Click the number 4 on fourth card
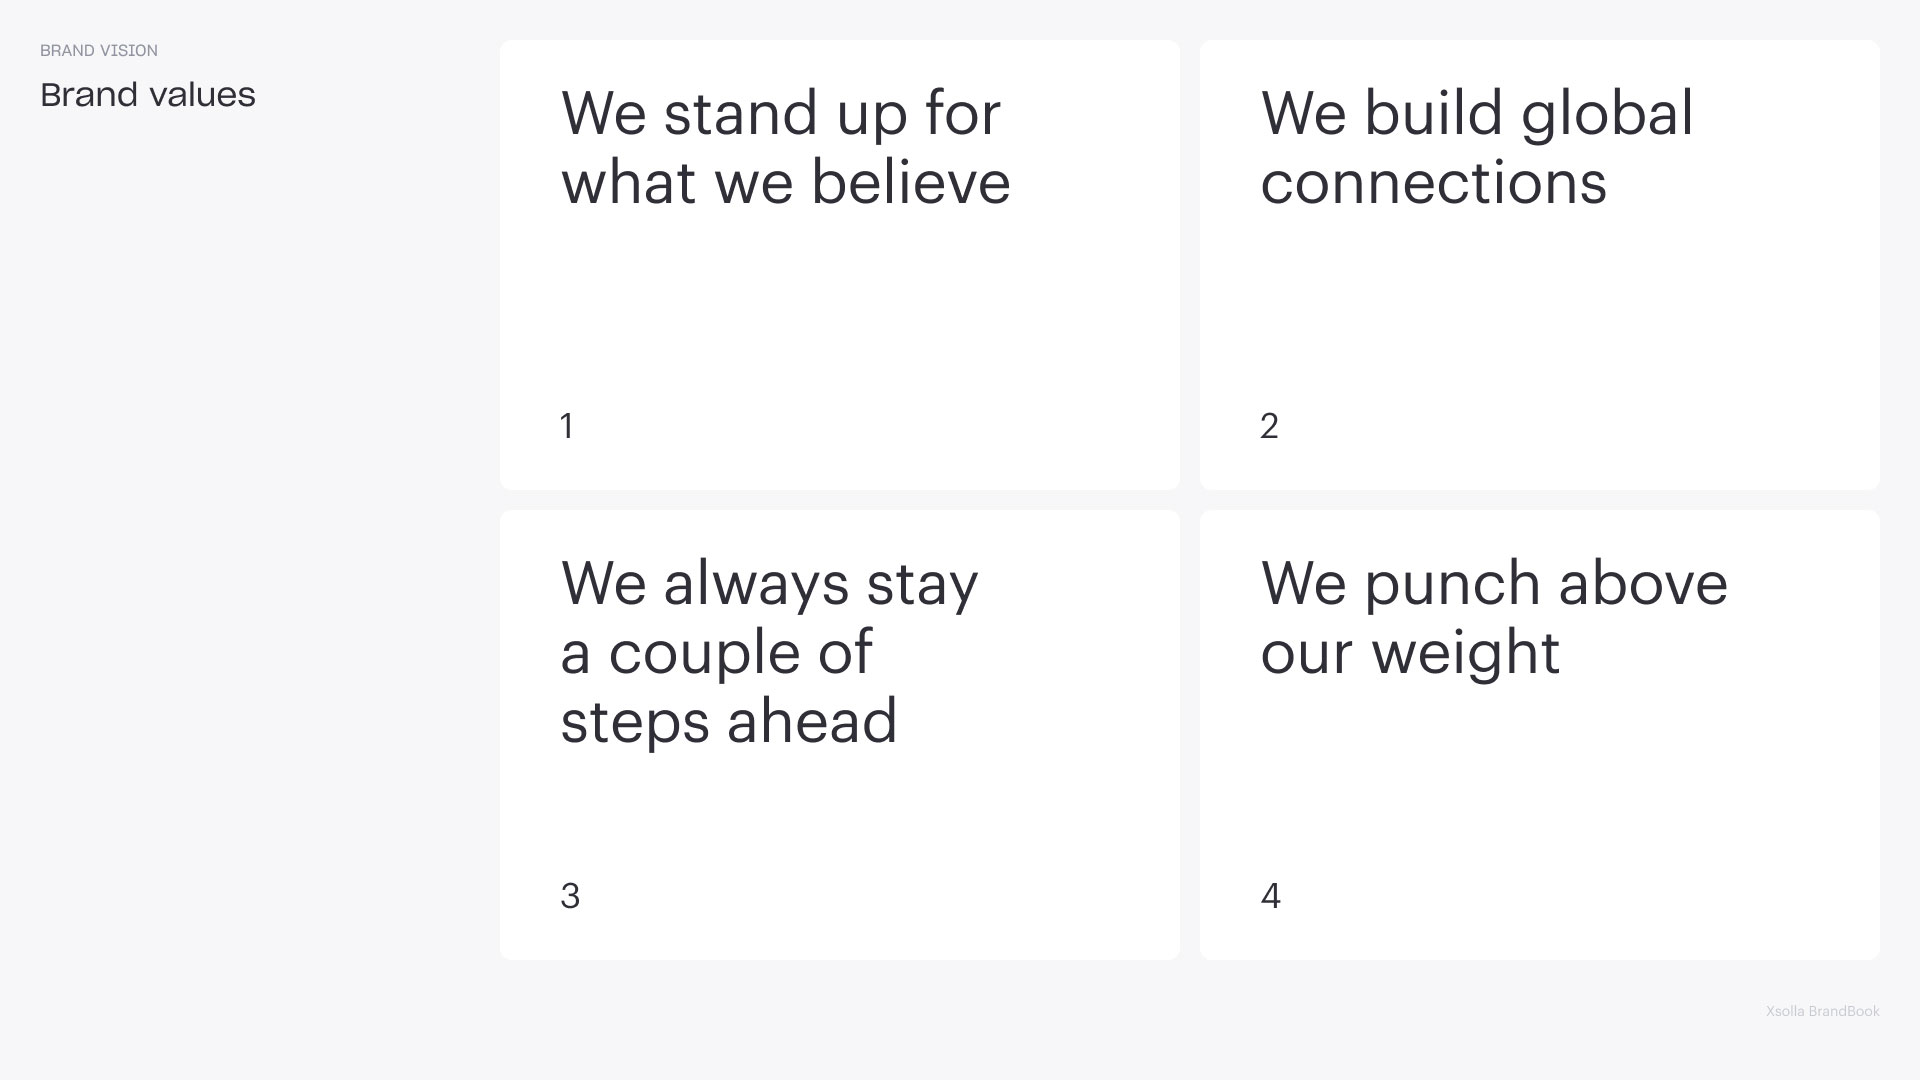 tap(1270, 897)
